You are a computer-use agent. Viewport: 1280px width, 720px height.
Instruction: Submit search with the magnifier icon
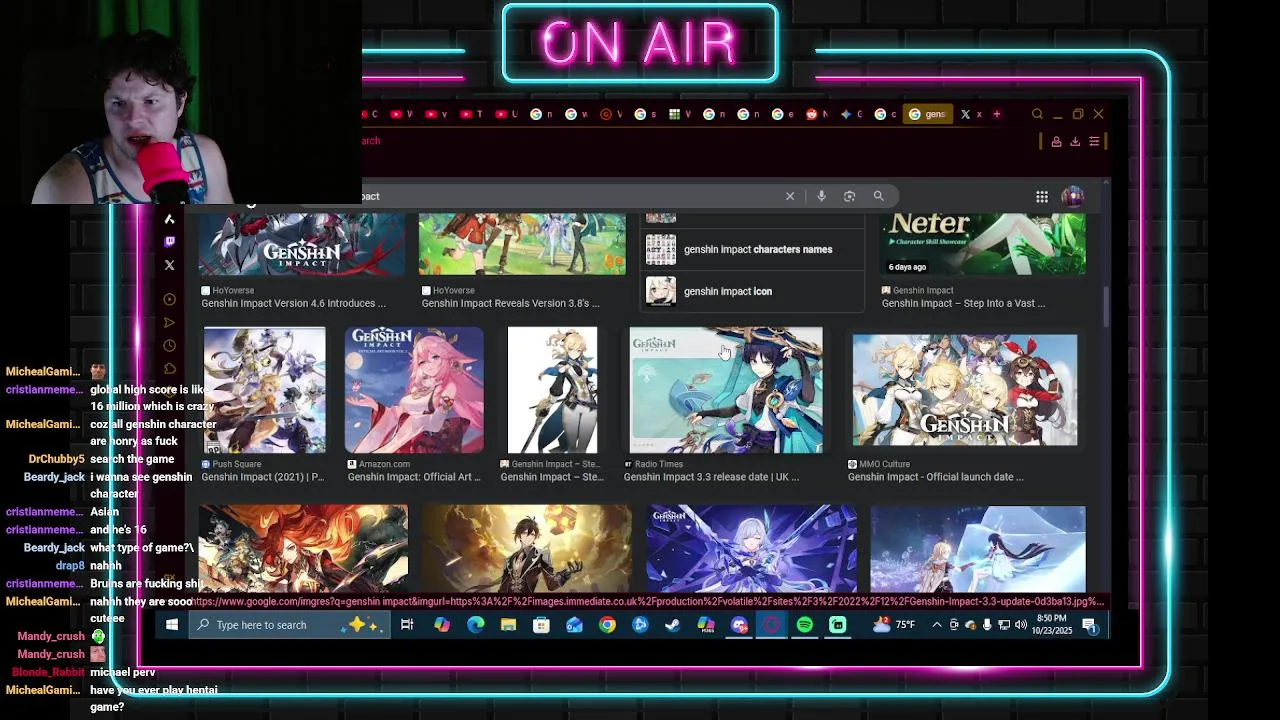point(878,196)
